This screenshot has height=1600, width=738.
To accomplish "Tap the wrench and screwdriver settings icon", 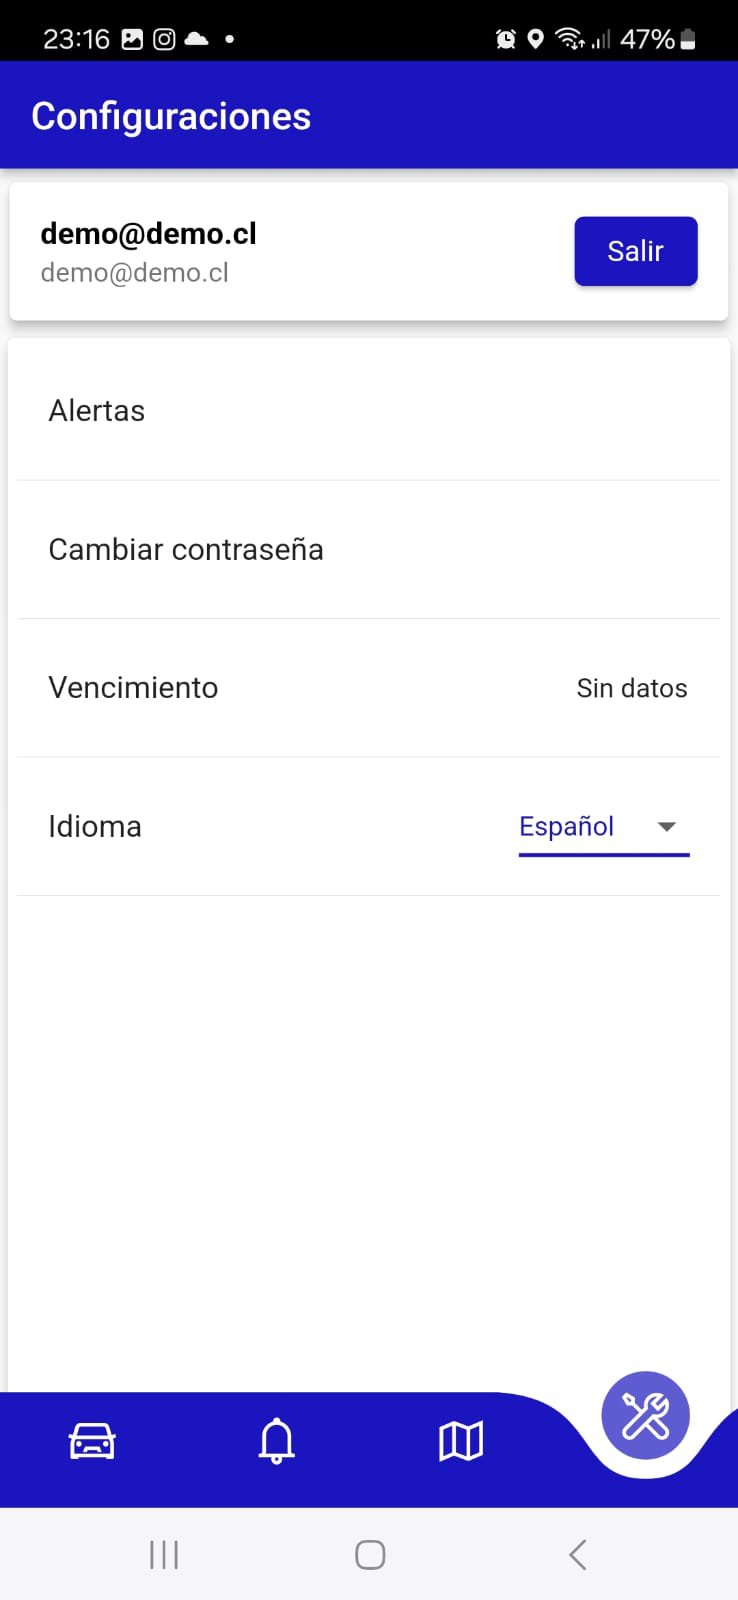I will pyautogui.click(x=645, y=1415).
